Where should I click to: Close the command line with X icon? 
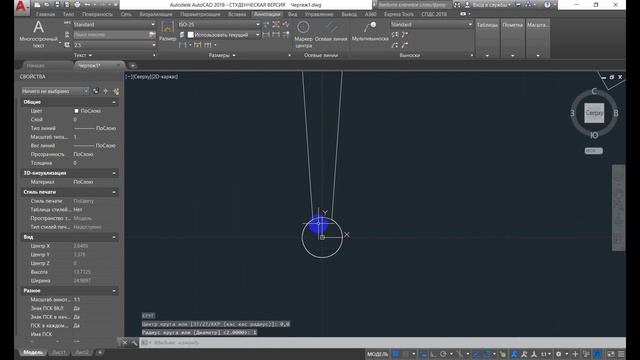pyautogui.click(x=124, y=343)
